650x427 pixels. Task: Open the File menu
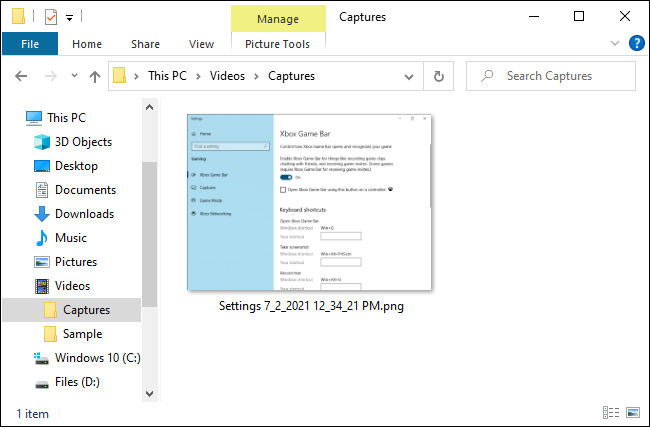click(x=30, y=44)
